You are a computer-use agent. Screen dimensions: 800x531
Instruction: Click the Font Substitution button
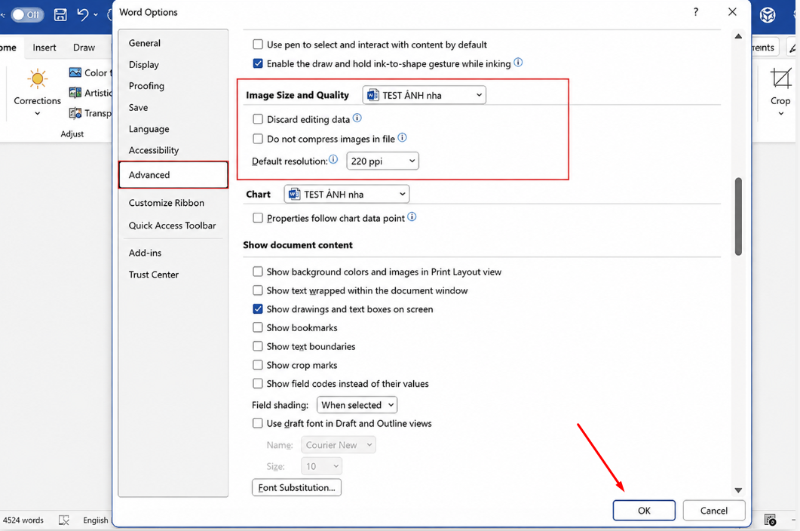[x=296, y=488]
